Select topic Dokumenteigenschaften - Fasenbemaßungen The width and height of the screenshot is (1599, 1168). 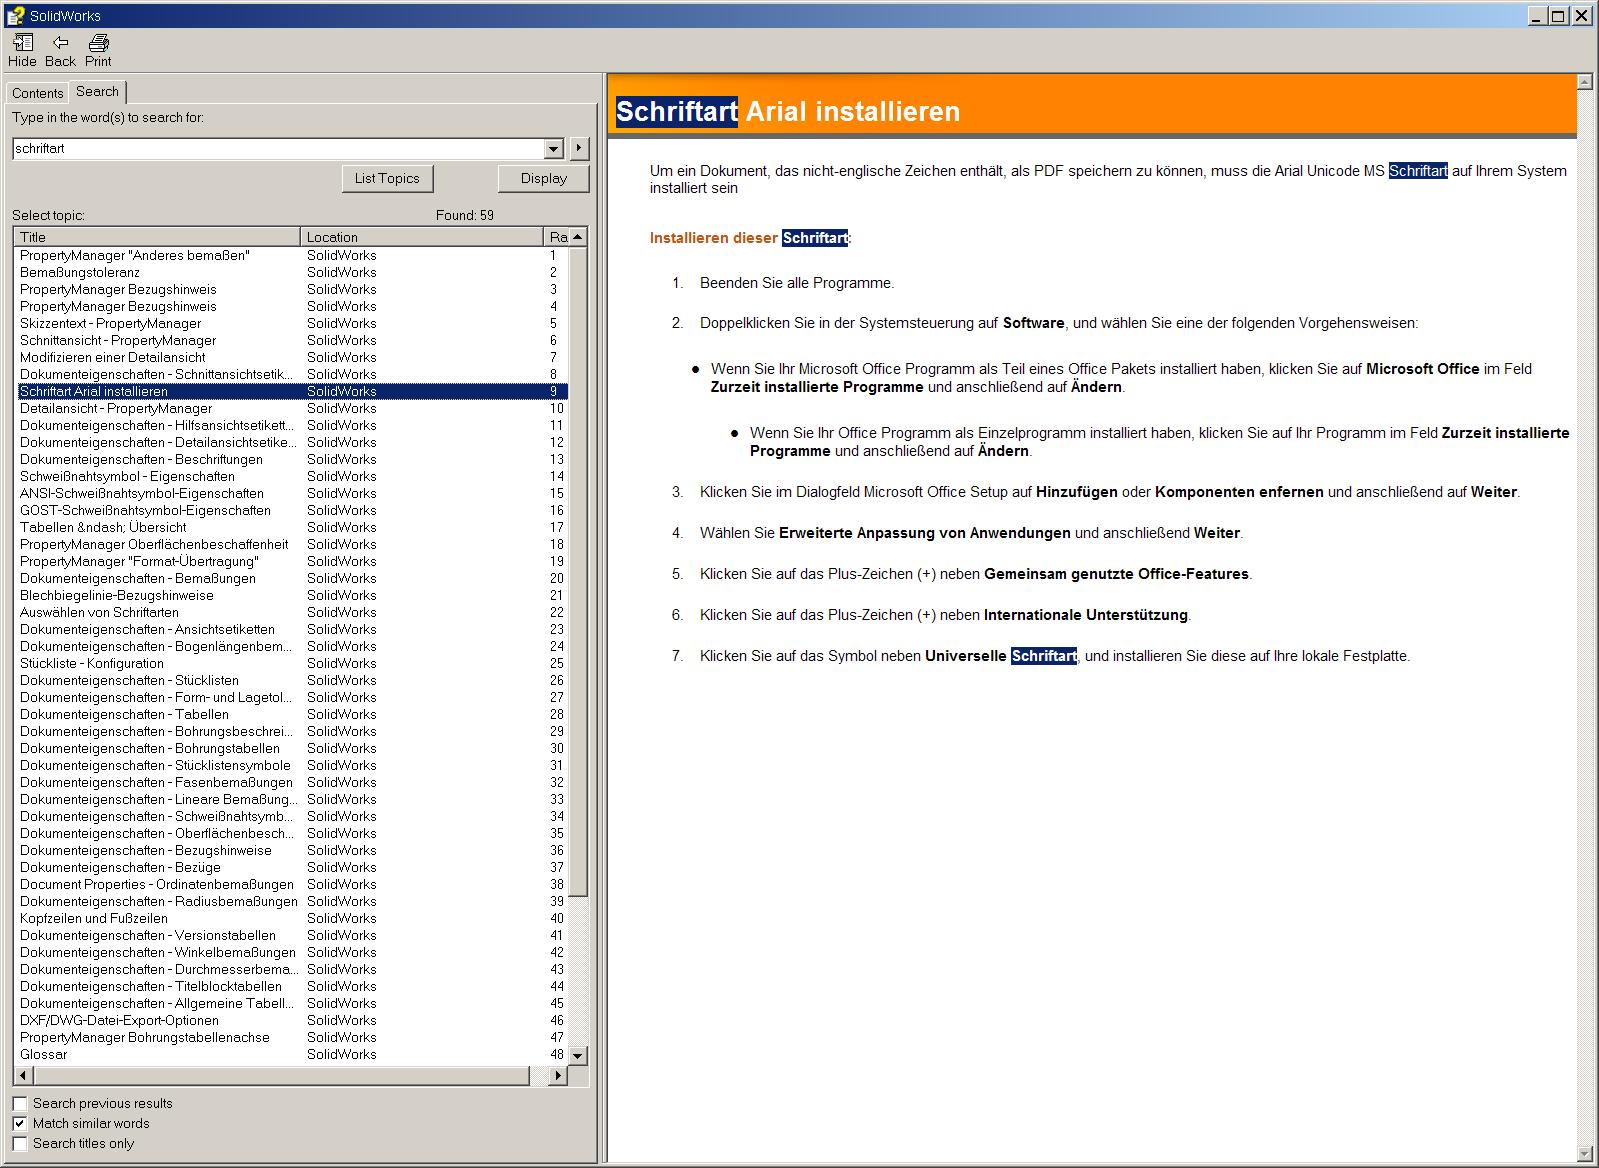pos(291,782)
